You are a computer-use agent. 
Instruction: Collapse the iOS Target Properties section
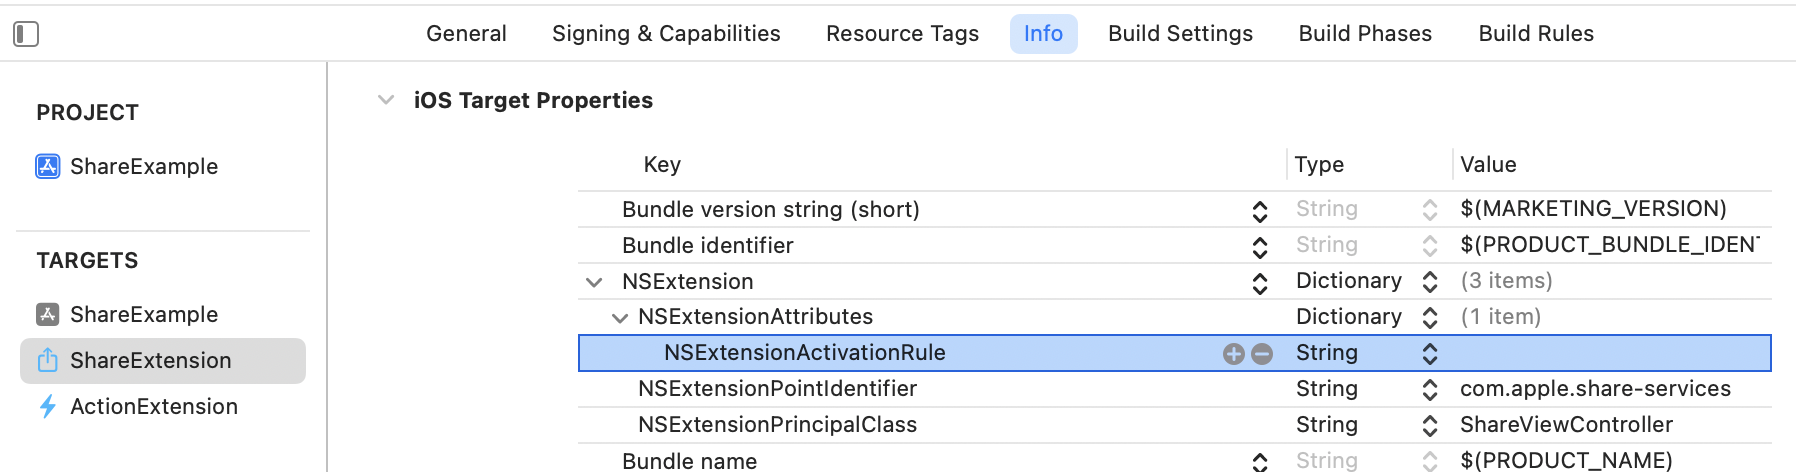[x=386, y=100]
